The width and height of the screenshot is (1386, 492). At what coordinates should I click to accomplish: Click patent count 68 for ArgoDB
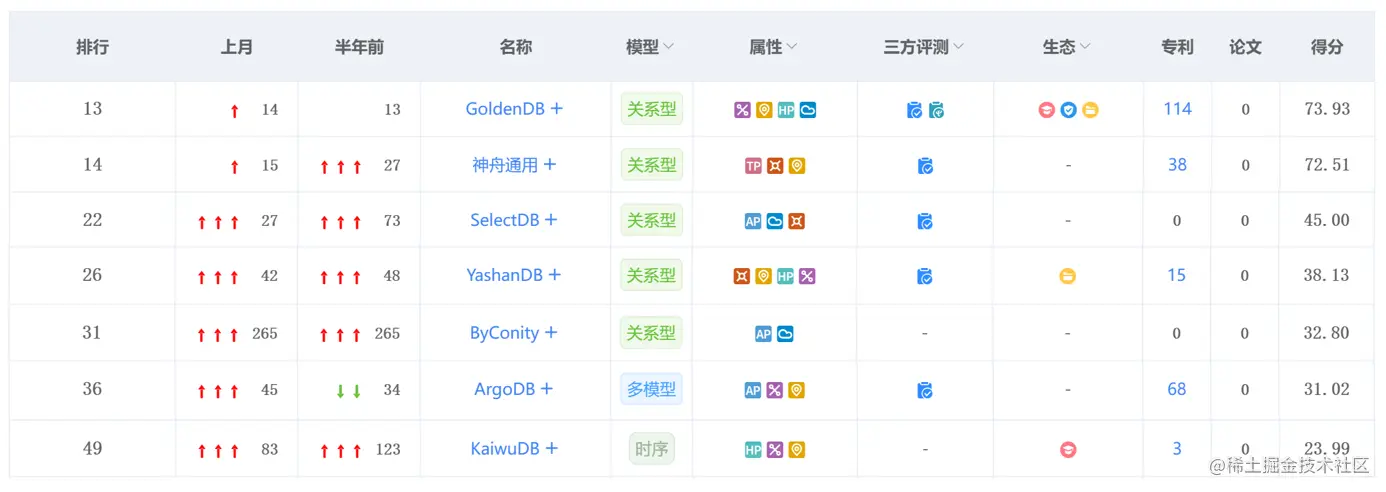pyautogui.click(x=1177, y=389)
